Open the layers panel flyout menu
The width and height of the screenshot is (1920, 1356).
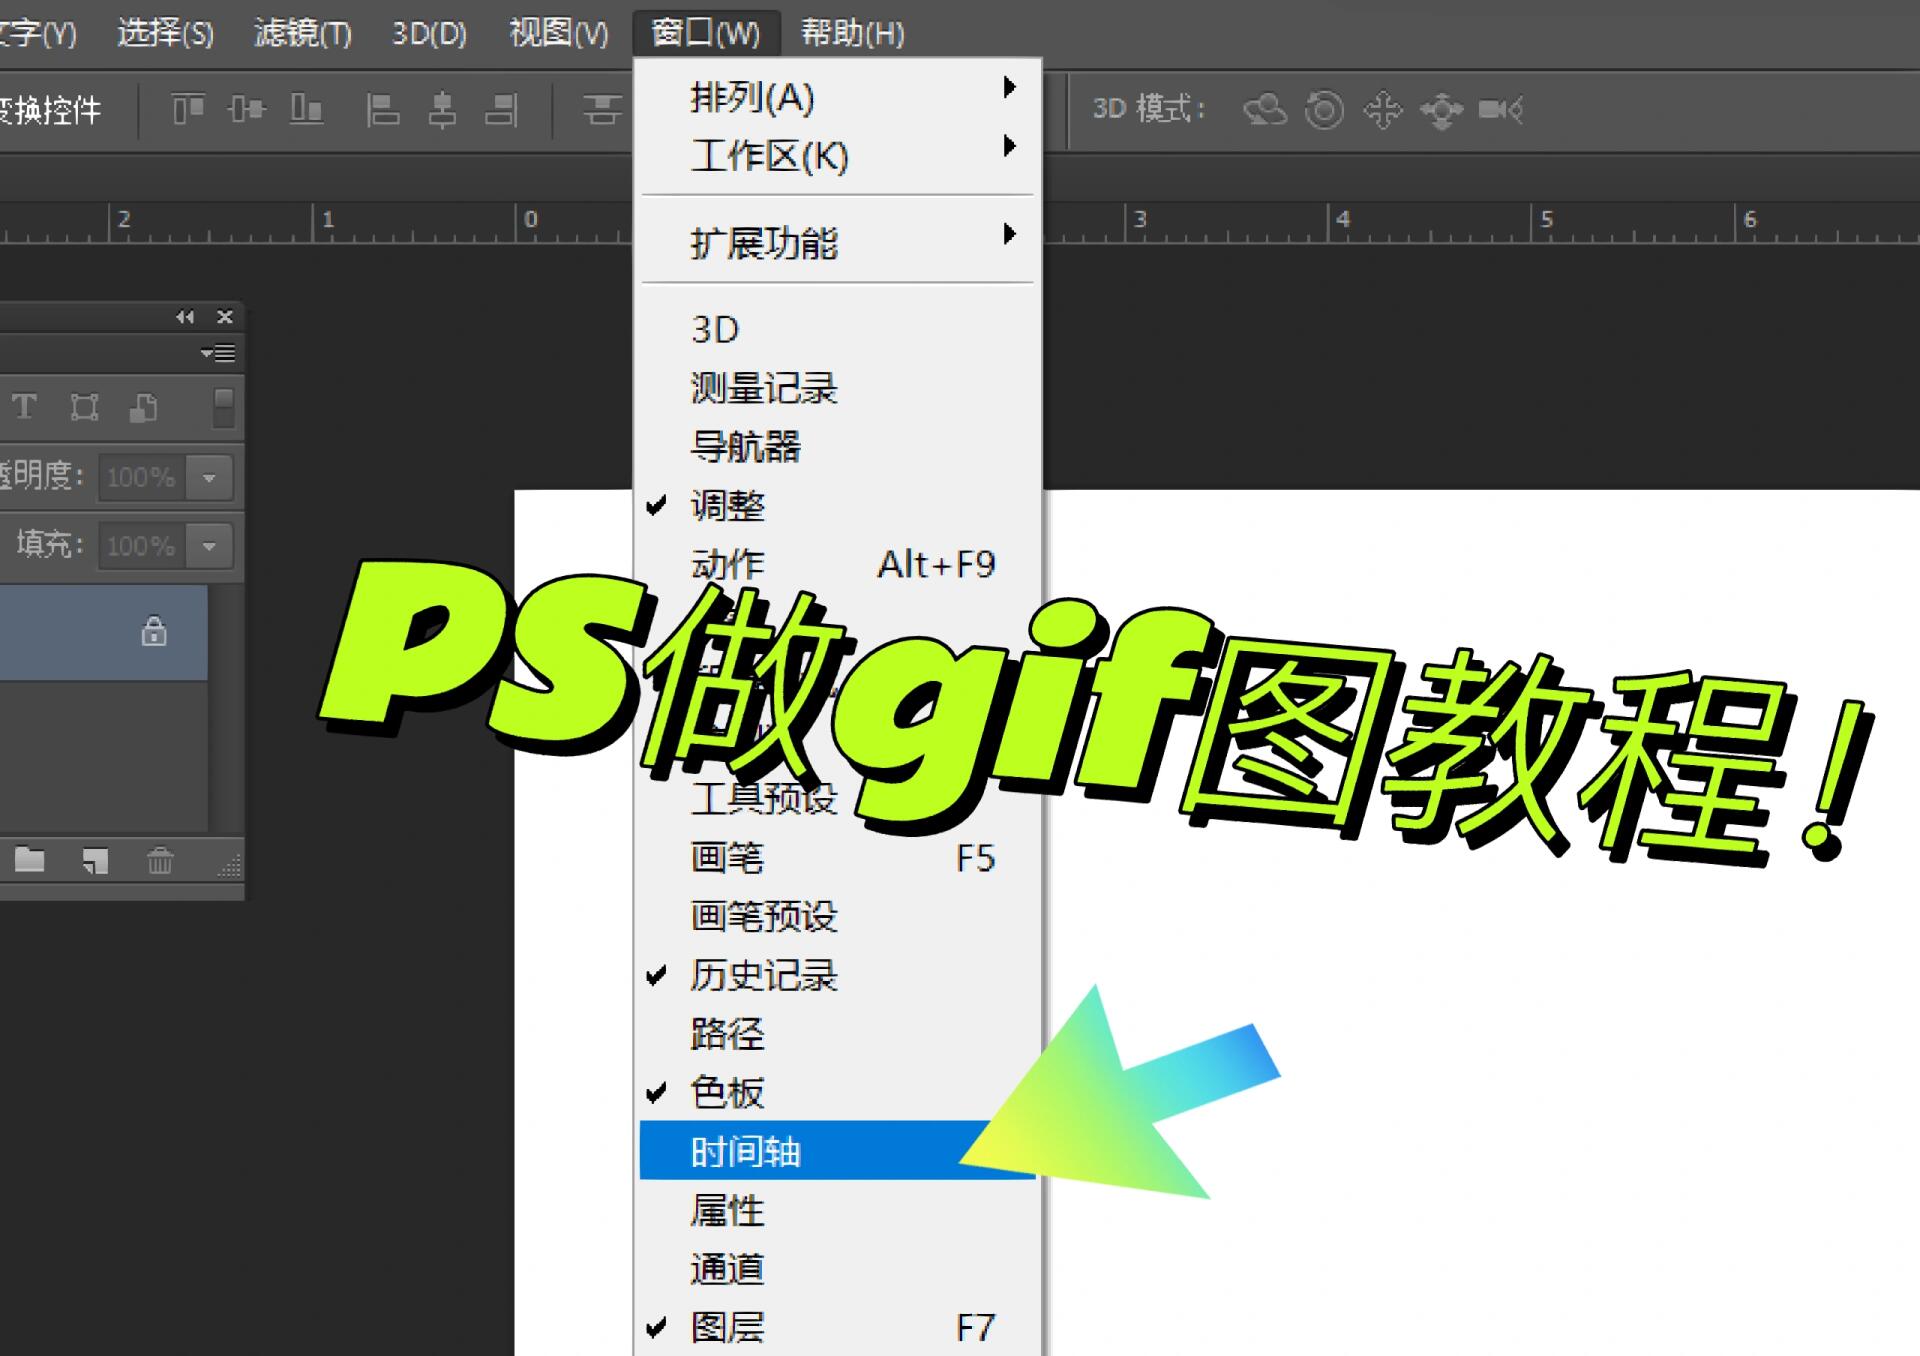[x=218, y=353]
